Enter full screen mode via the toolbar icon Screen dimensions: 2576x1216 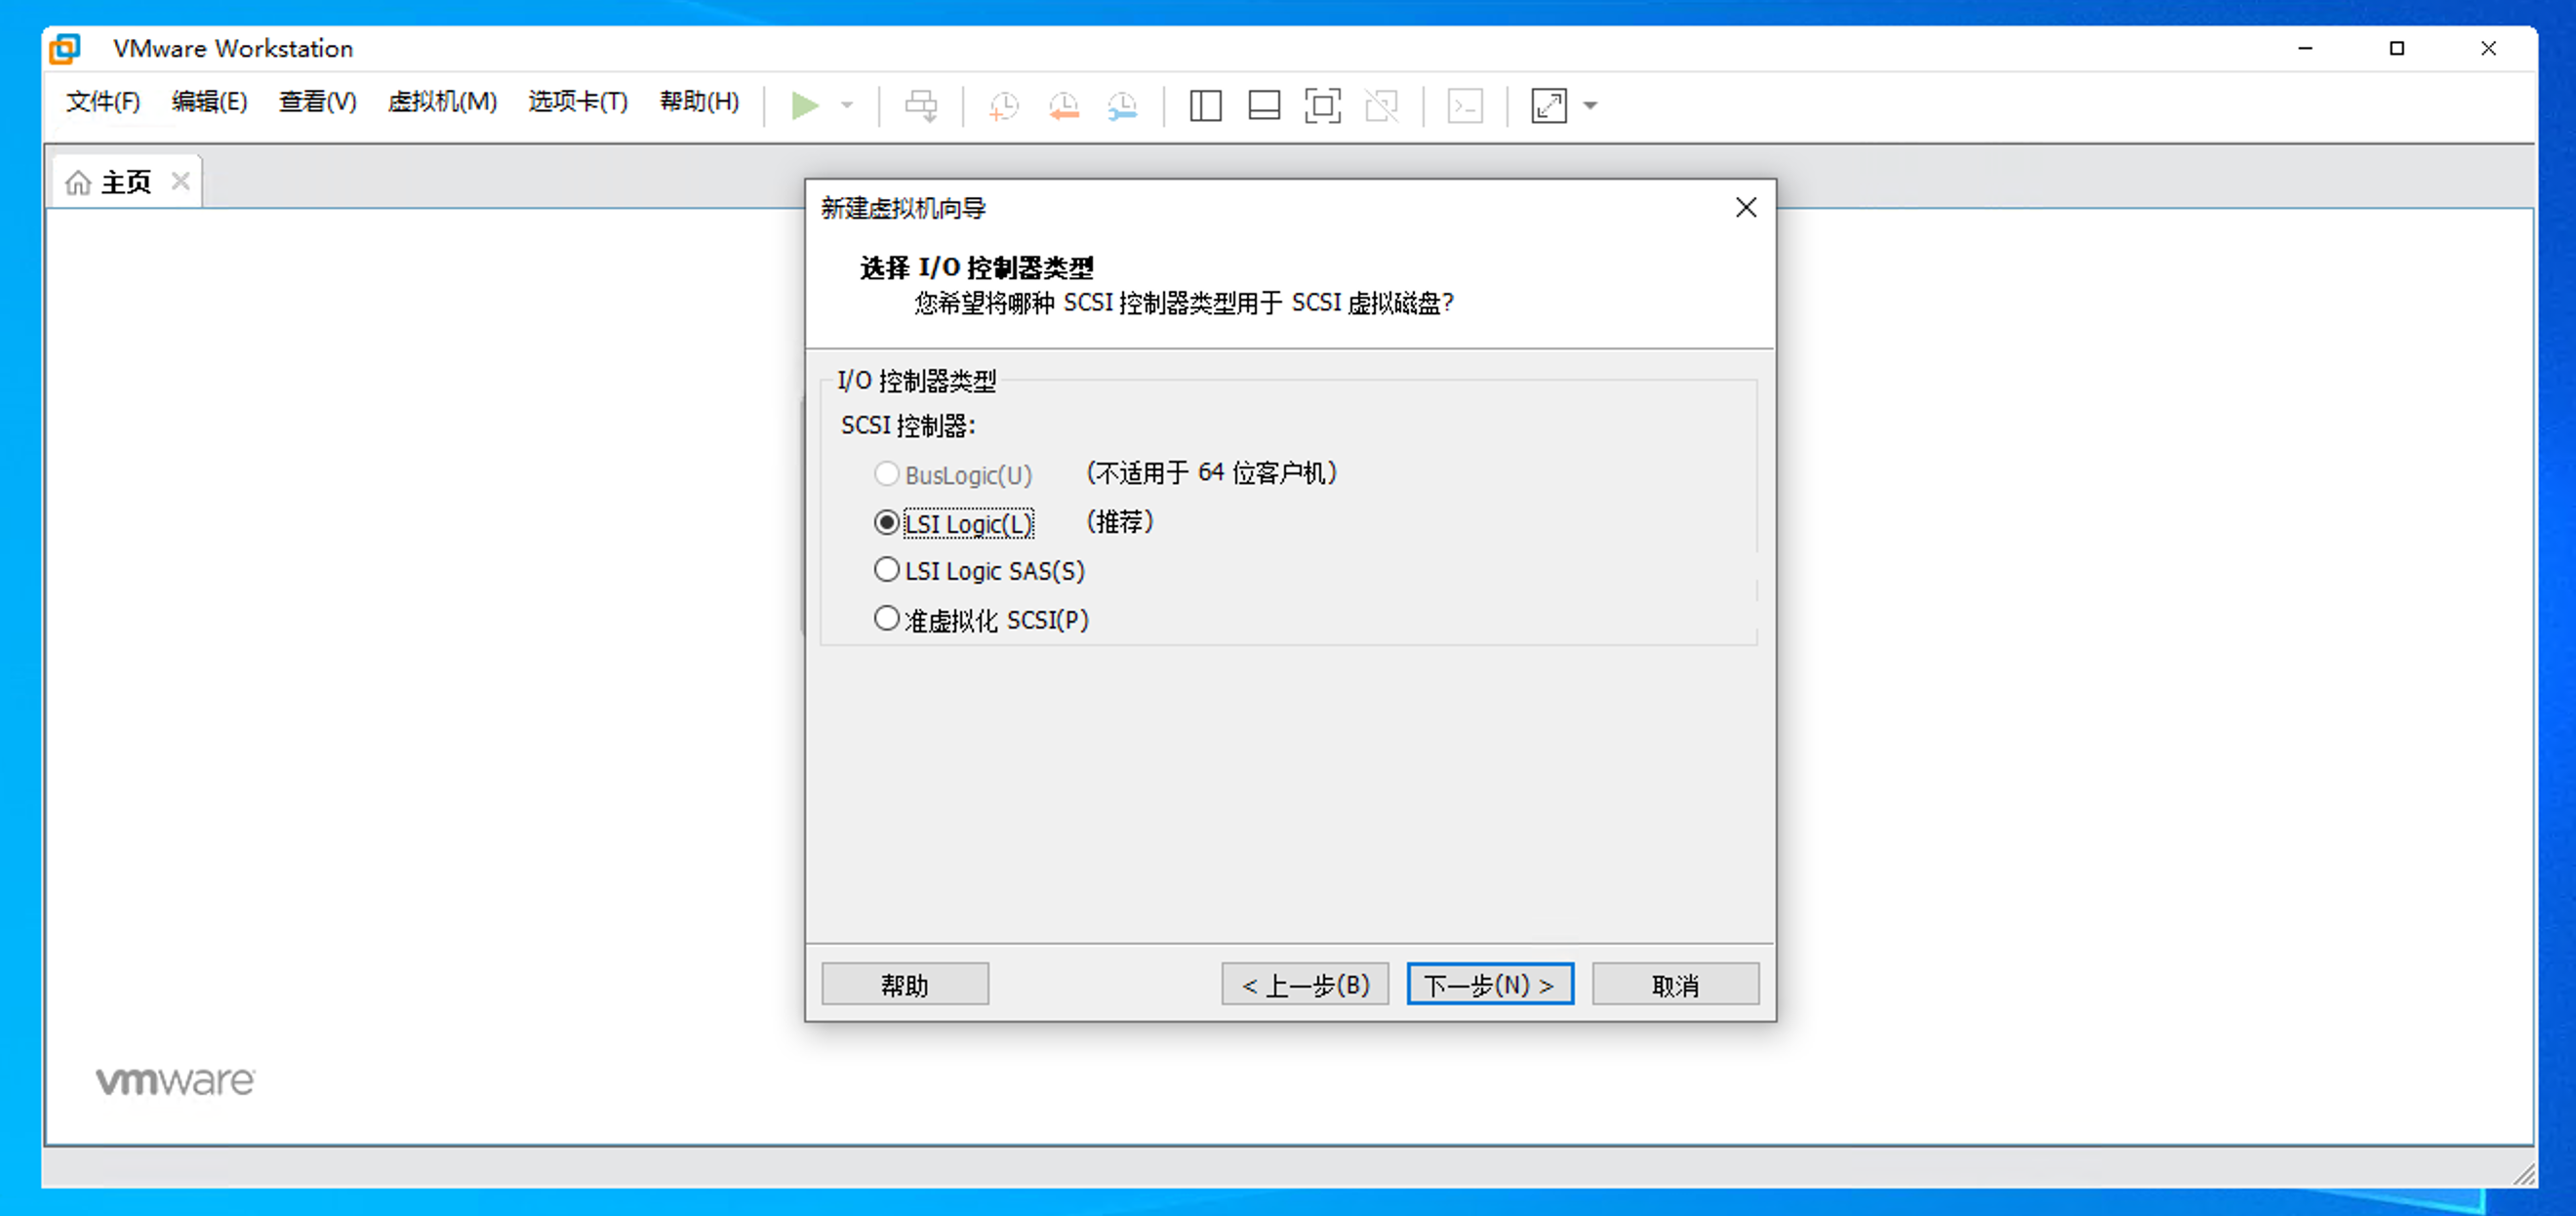click(x=1322, y=105)
